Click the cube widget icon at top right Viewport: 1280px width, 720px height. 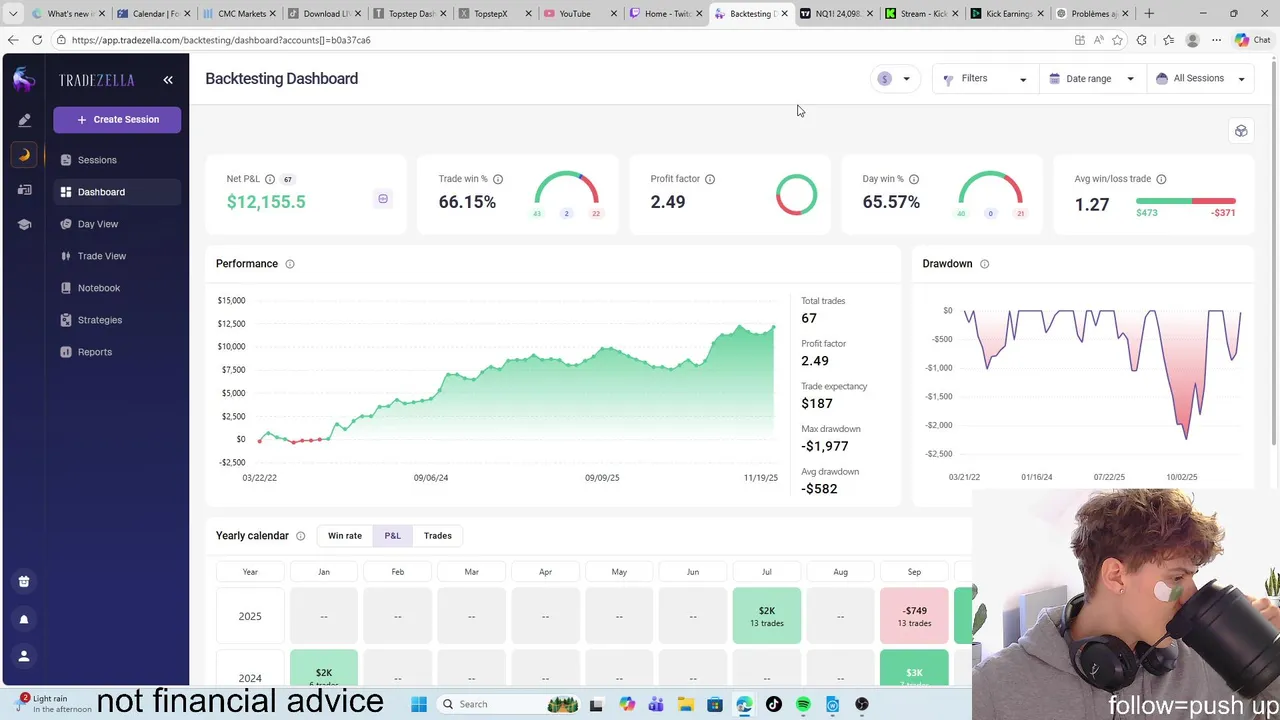pyautogui.click(x=1241, y=131)
